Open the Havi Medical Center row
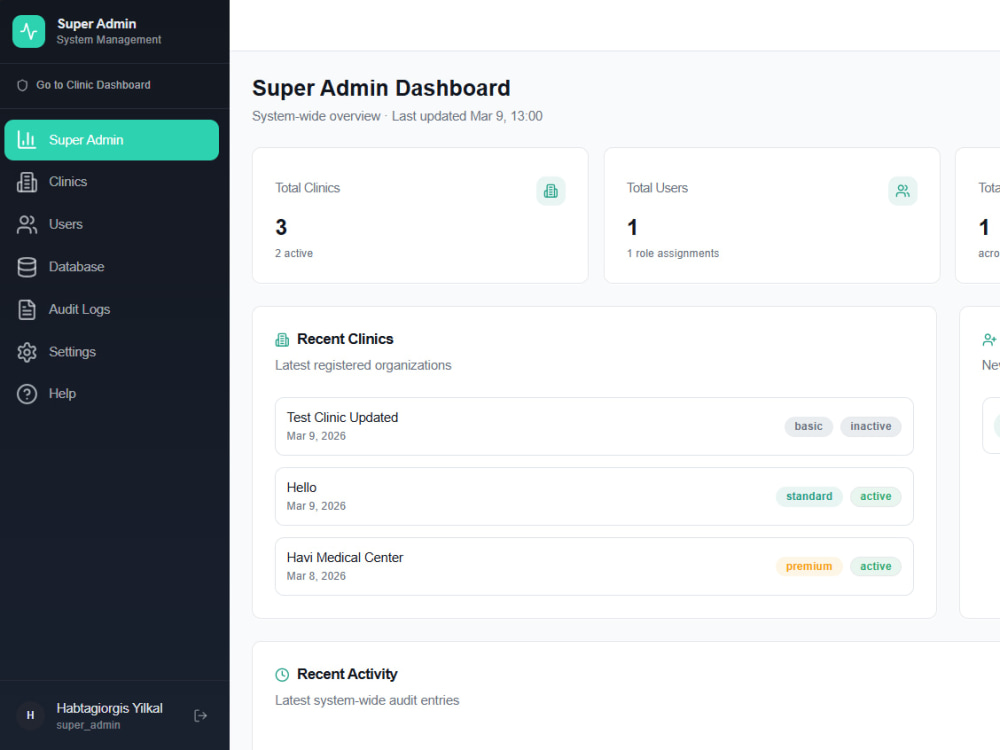Viewport: 1000px width, 750px height. pyautogui.click(x=594, y=567)
